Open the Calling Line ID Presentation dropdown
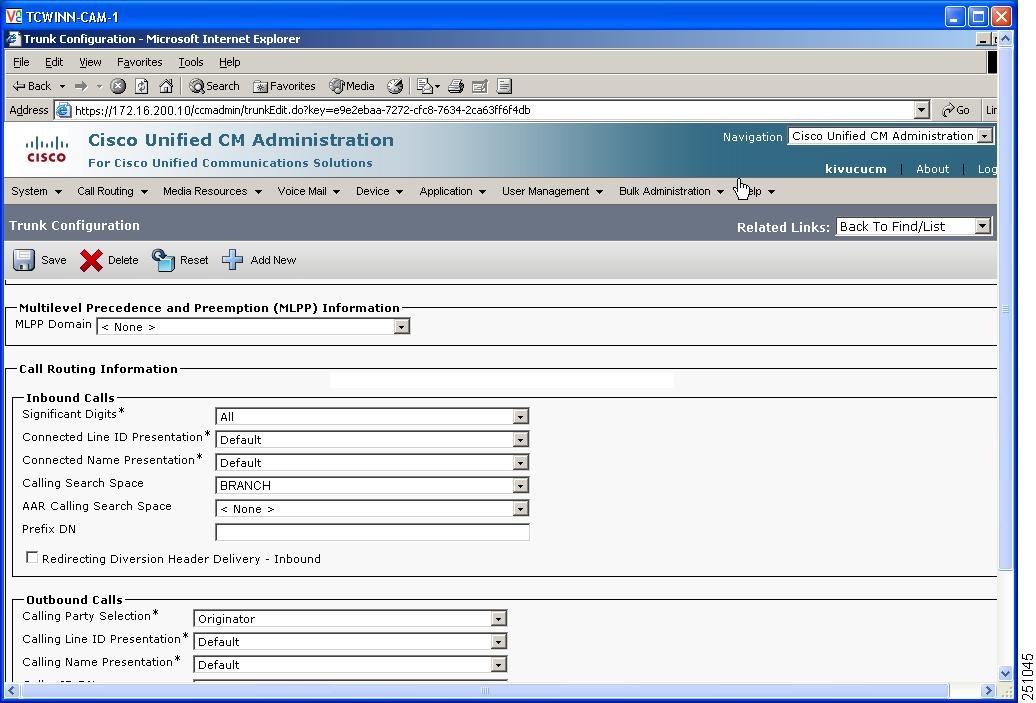This screenshot has height=703, width=1036. tap(499, 642)
